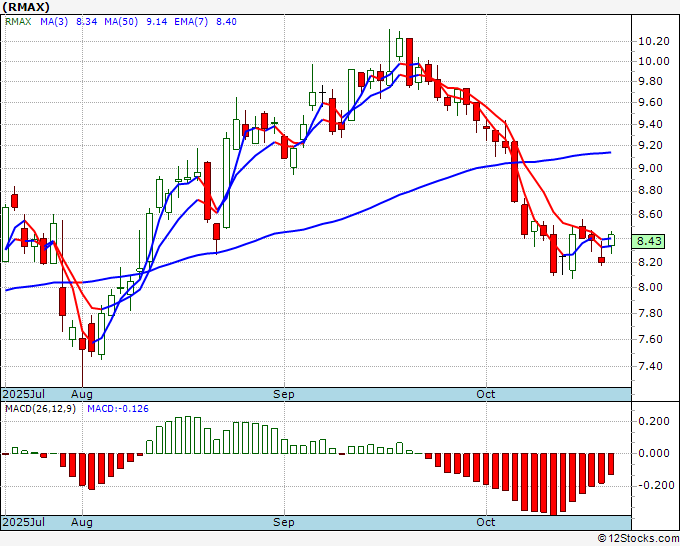
Task: Open the 12Stocks.com copyright link
Action: point(638,539)
